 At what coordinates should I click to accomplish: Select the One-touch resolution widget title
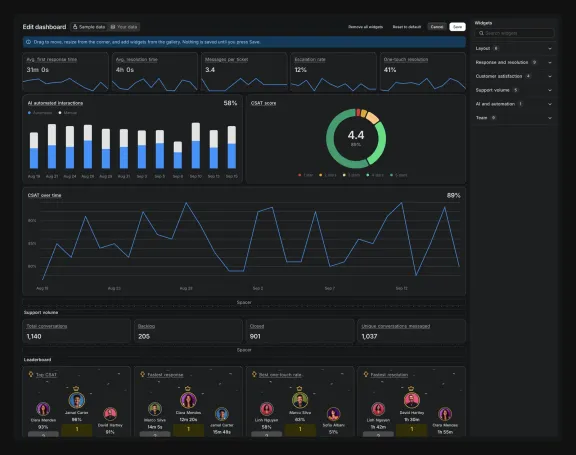(406, 59)
